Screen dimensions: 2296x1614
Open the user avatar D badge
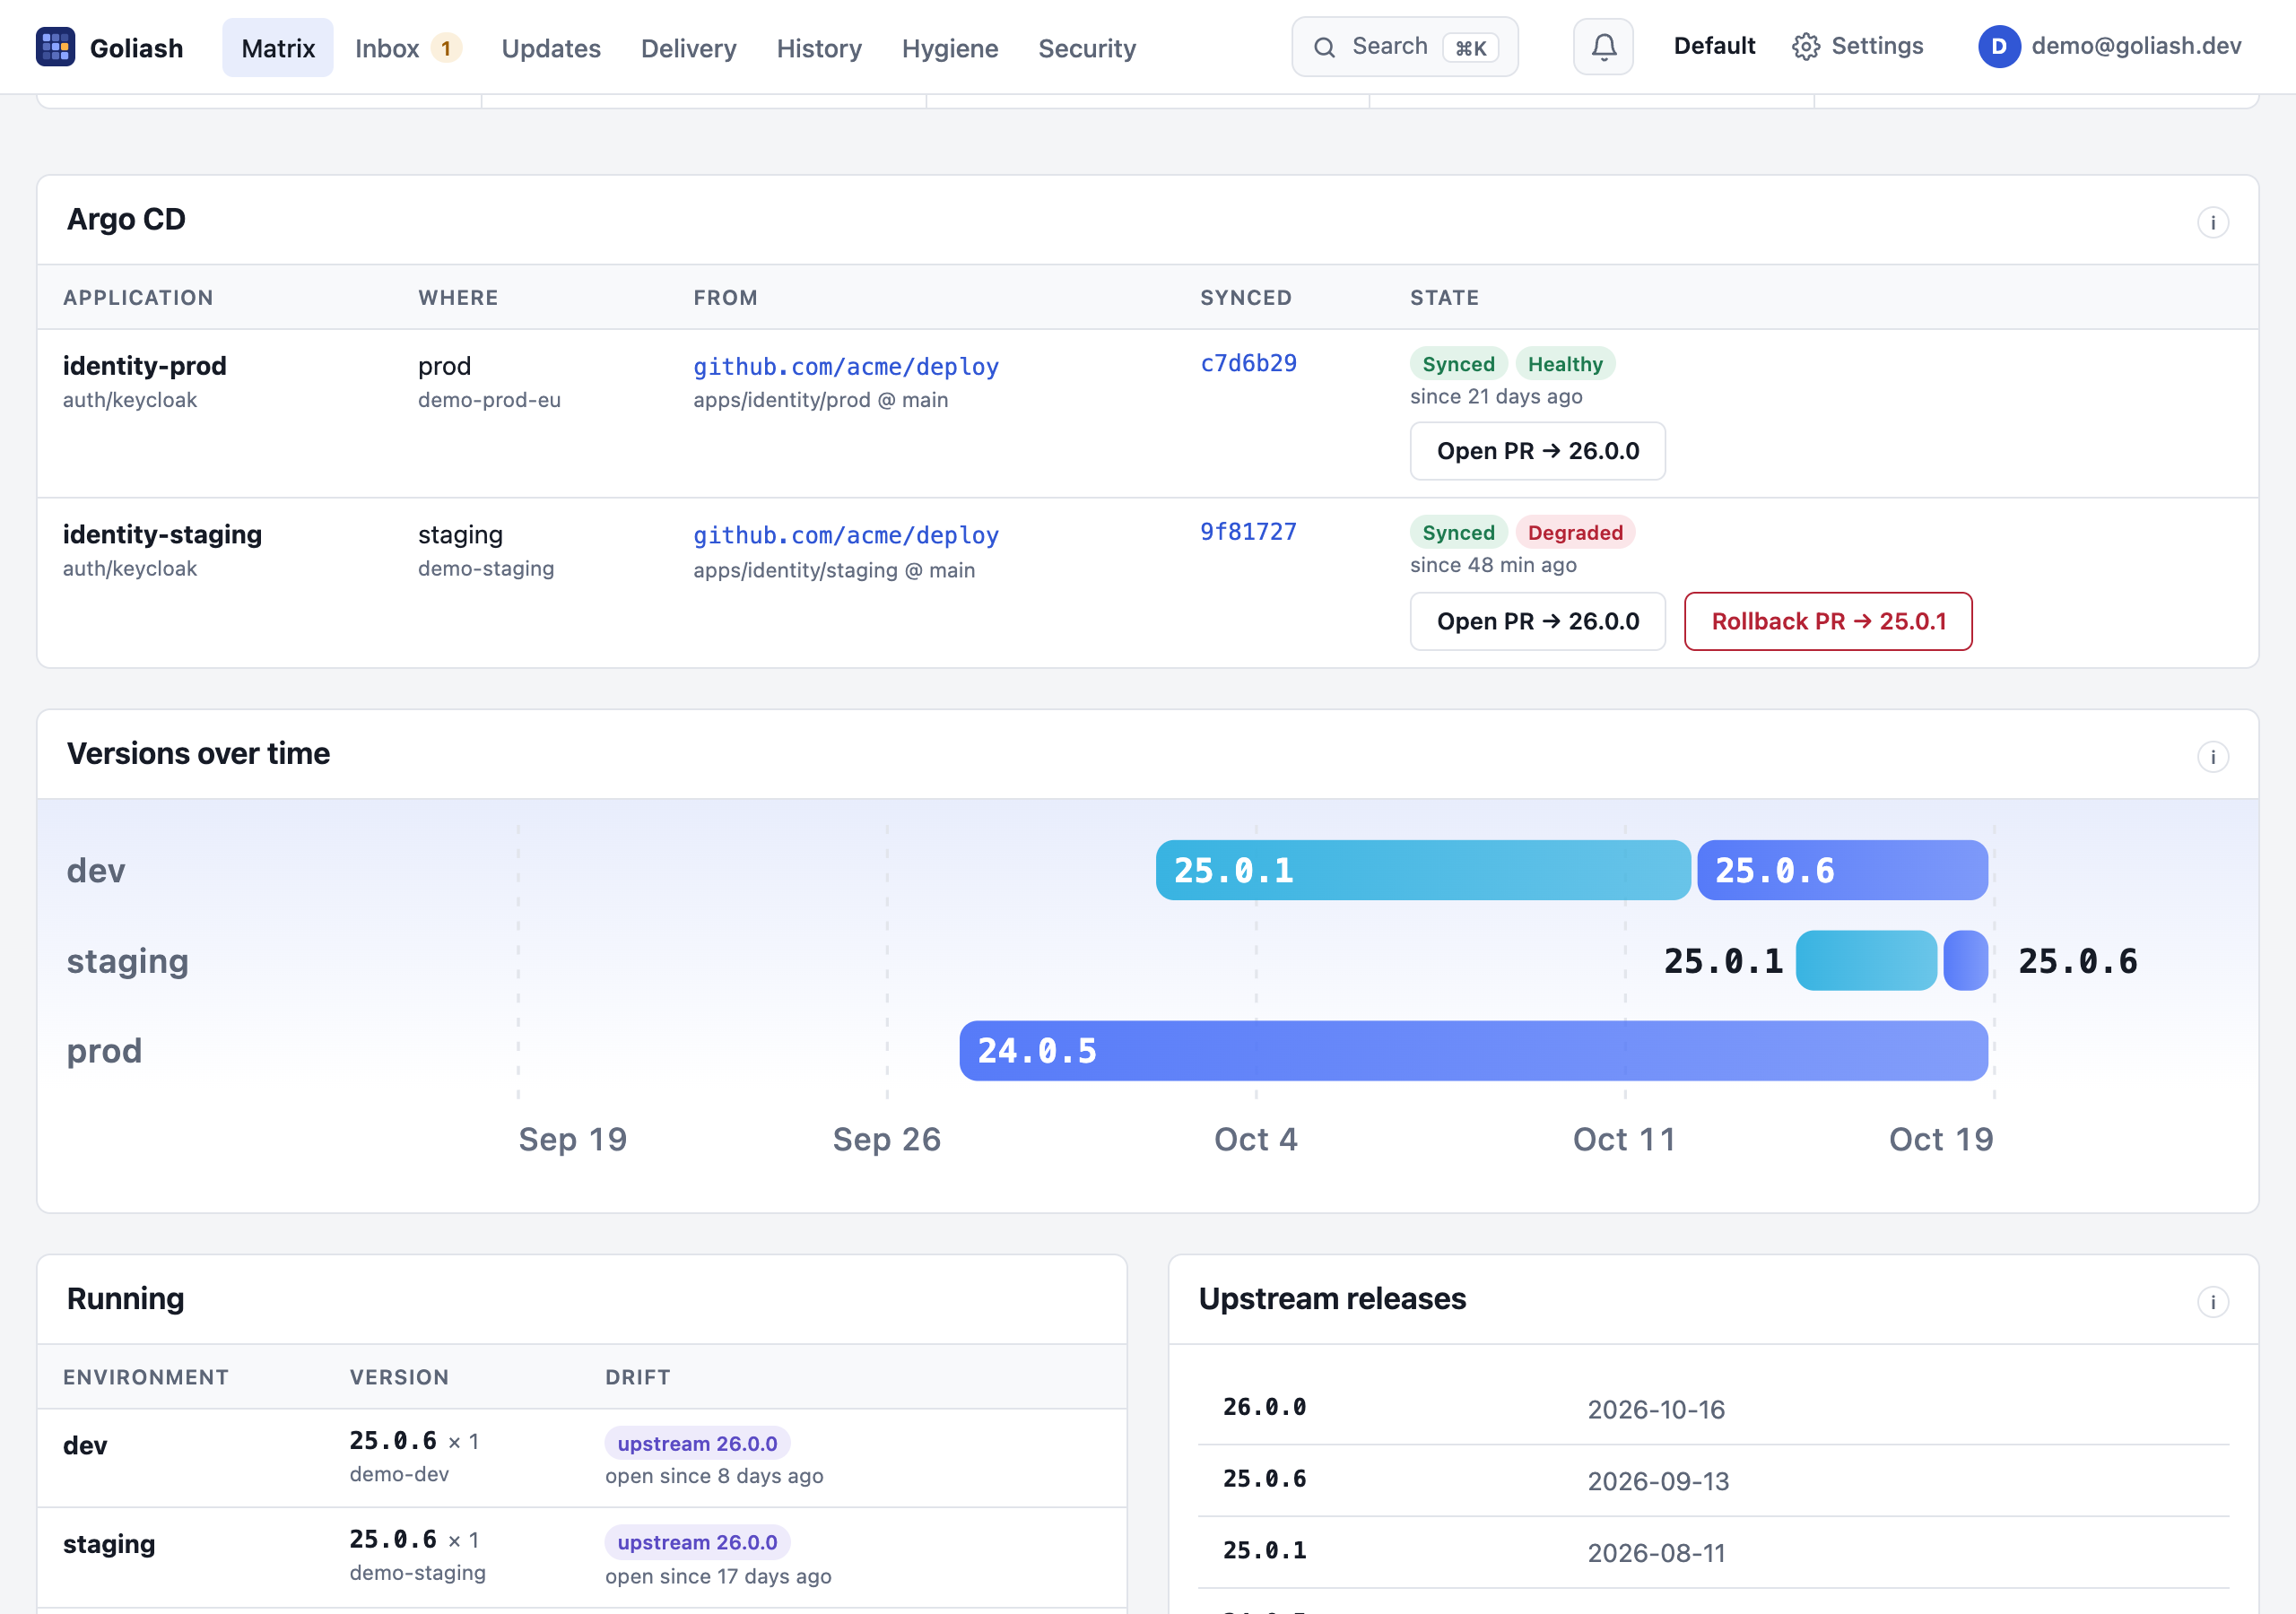(1998, 47)
